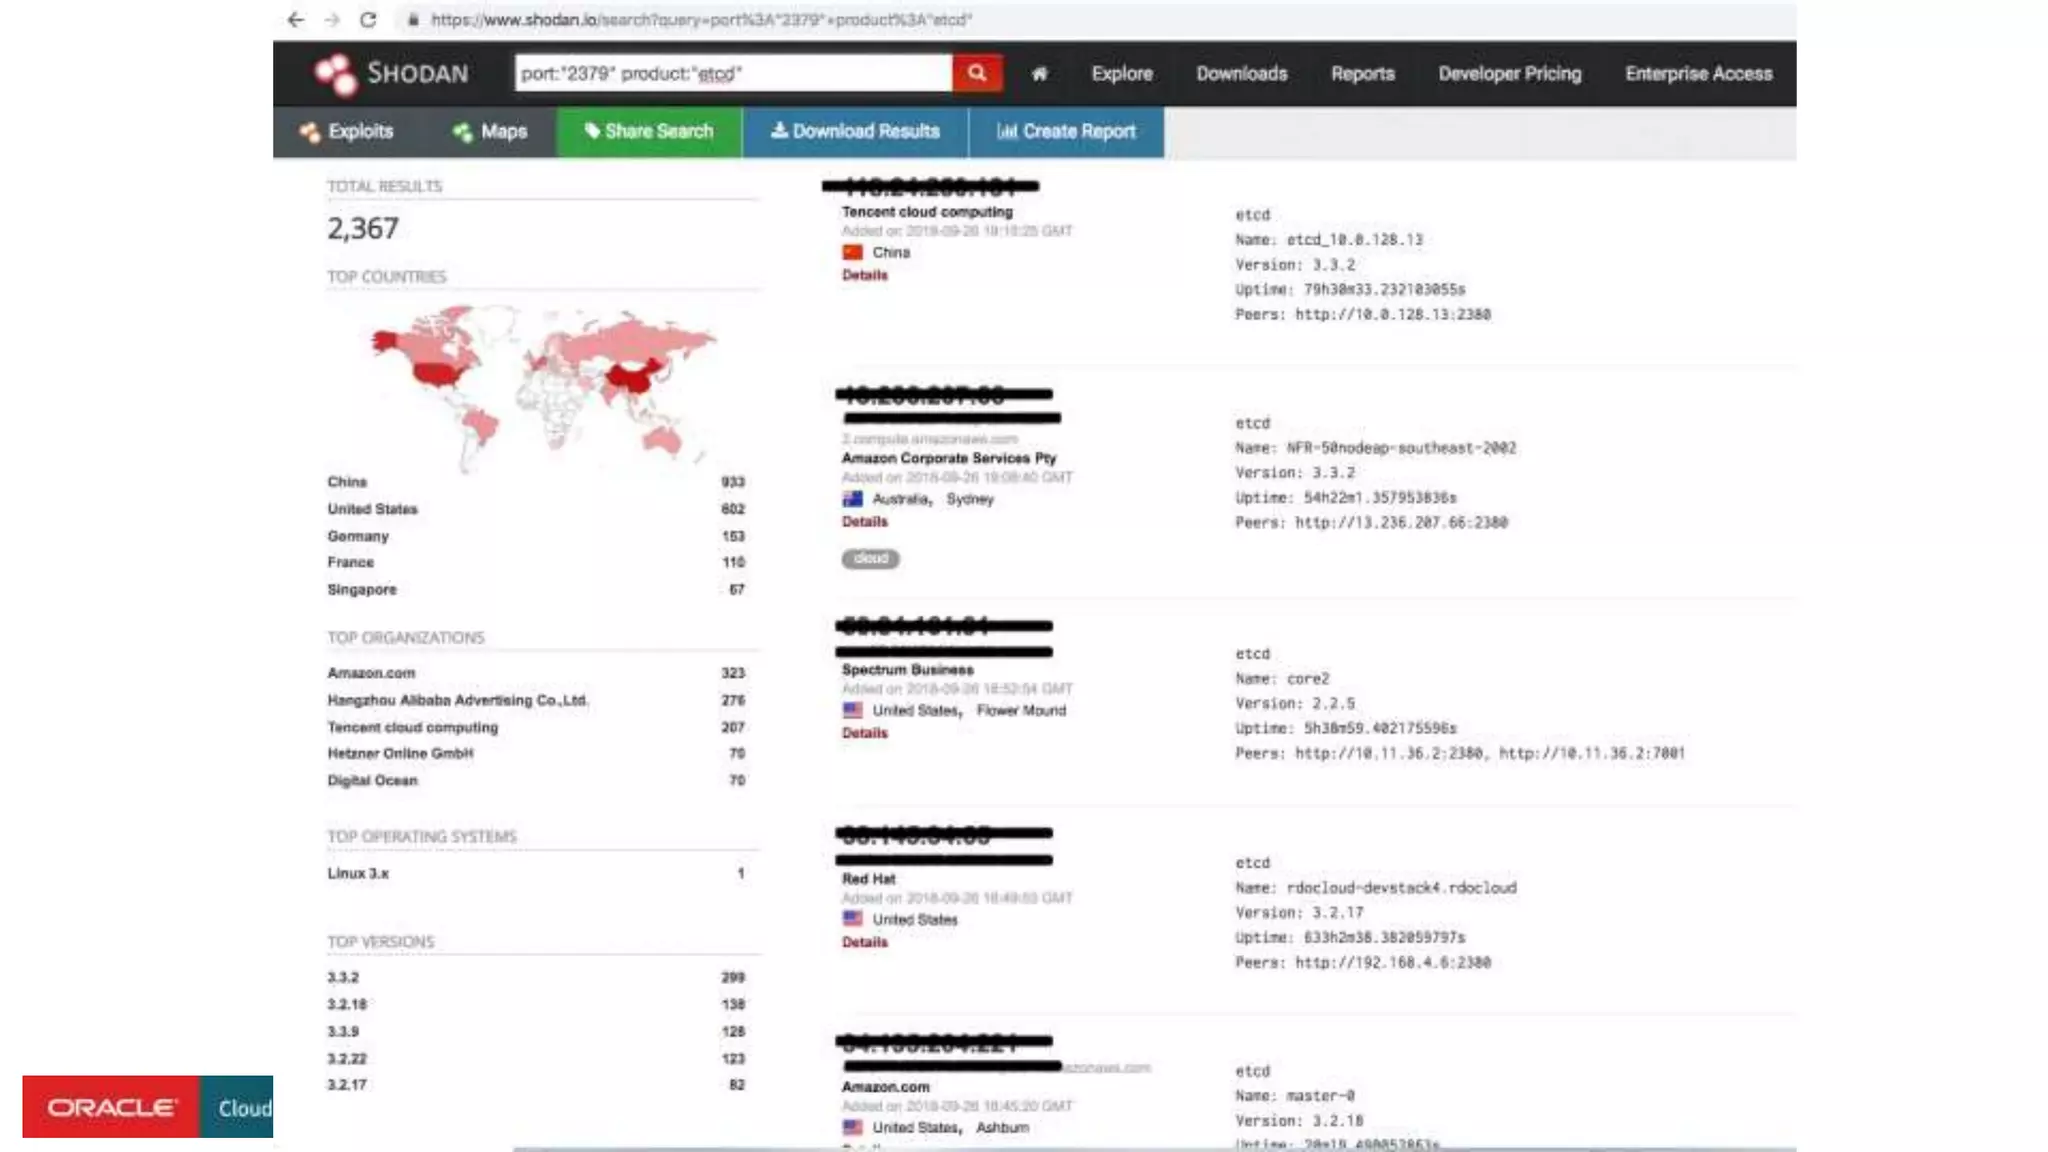Click the cloud tag on Amazon result

click(870, 559)
